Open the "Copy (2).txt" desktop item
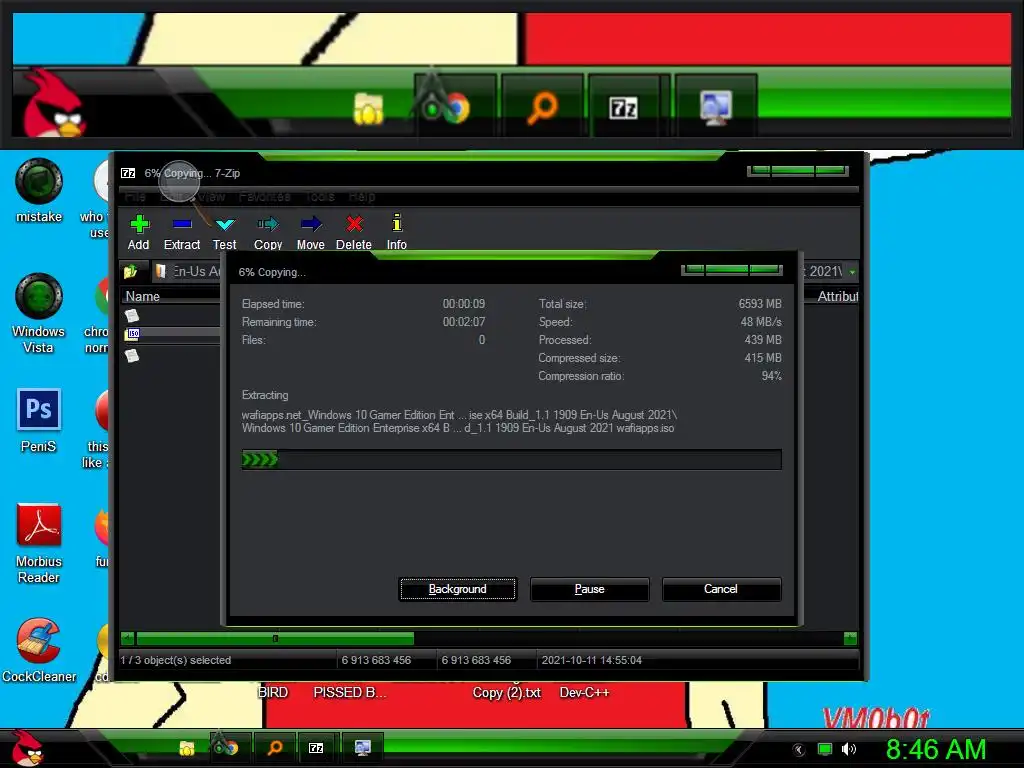 click(x=507, y=692)
